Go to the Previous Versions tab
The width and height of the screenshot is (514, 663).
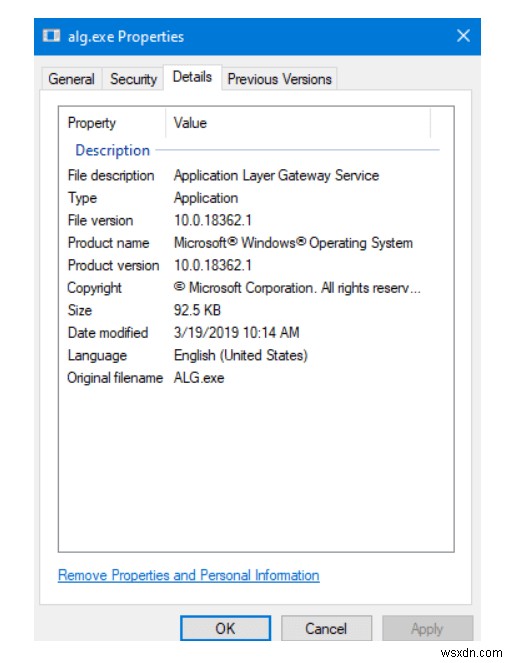pos(279,79)
